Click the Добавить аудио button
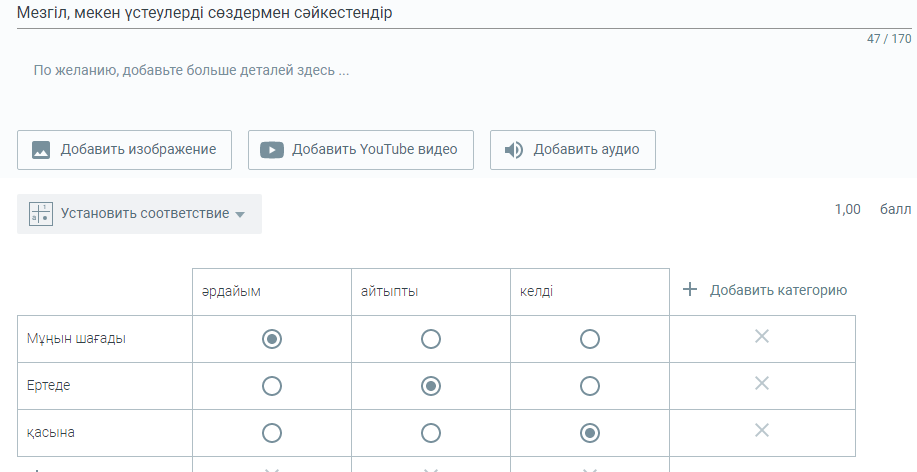 point(572,150)
